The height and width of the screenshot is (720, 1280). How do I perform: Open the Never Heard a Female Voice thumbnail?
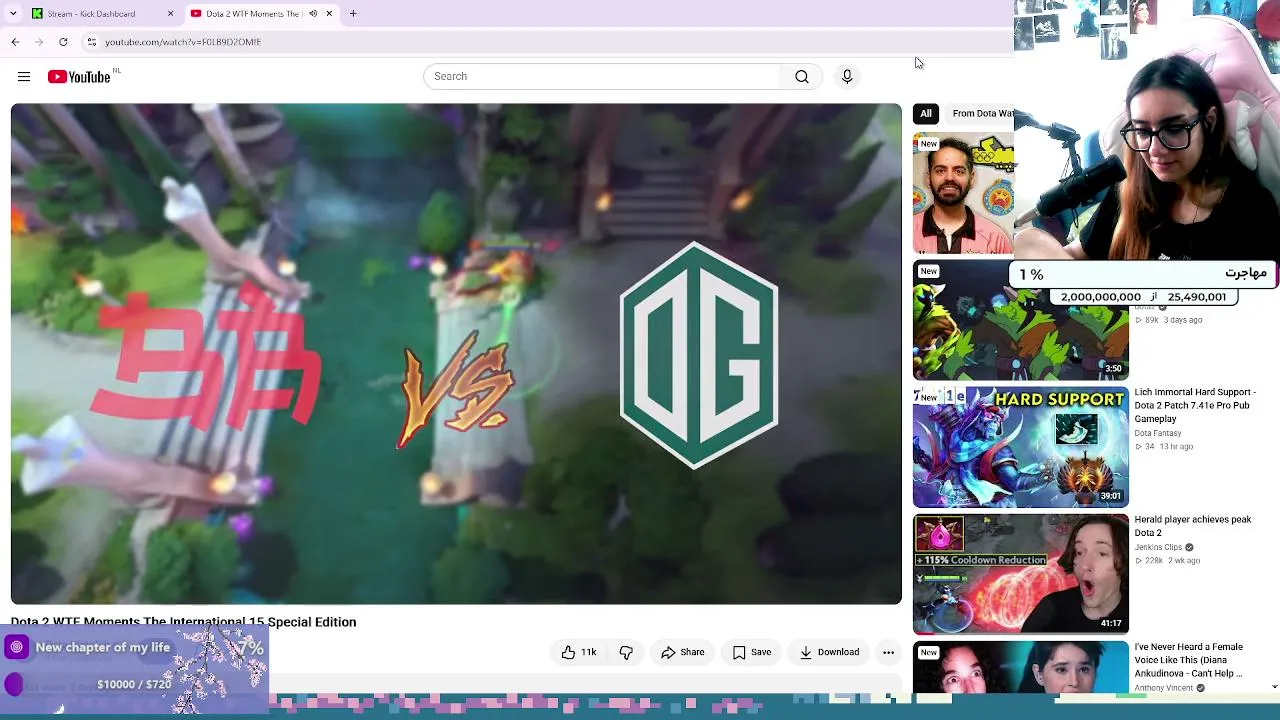point(1021,667)
